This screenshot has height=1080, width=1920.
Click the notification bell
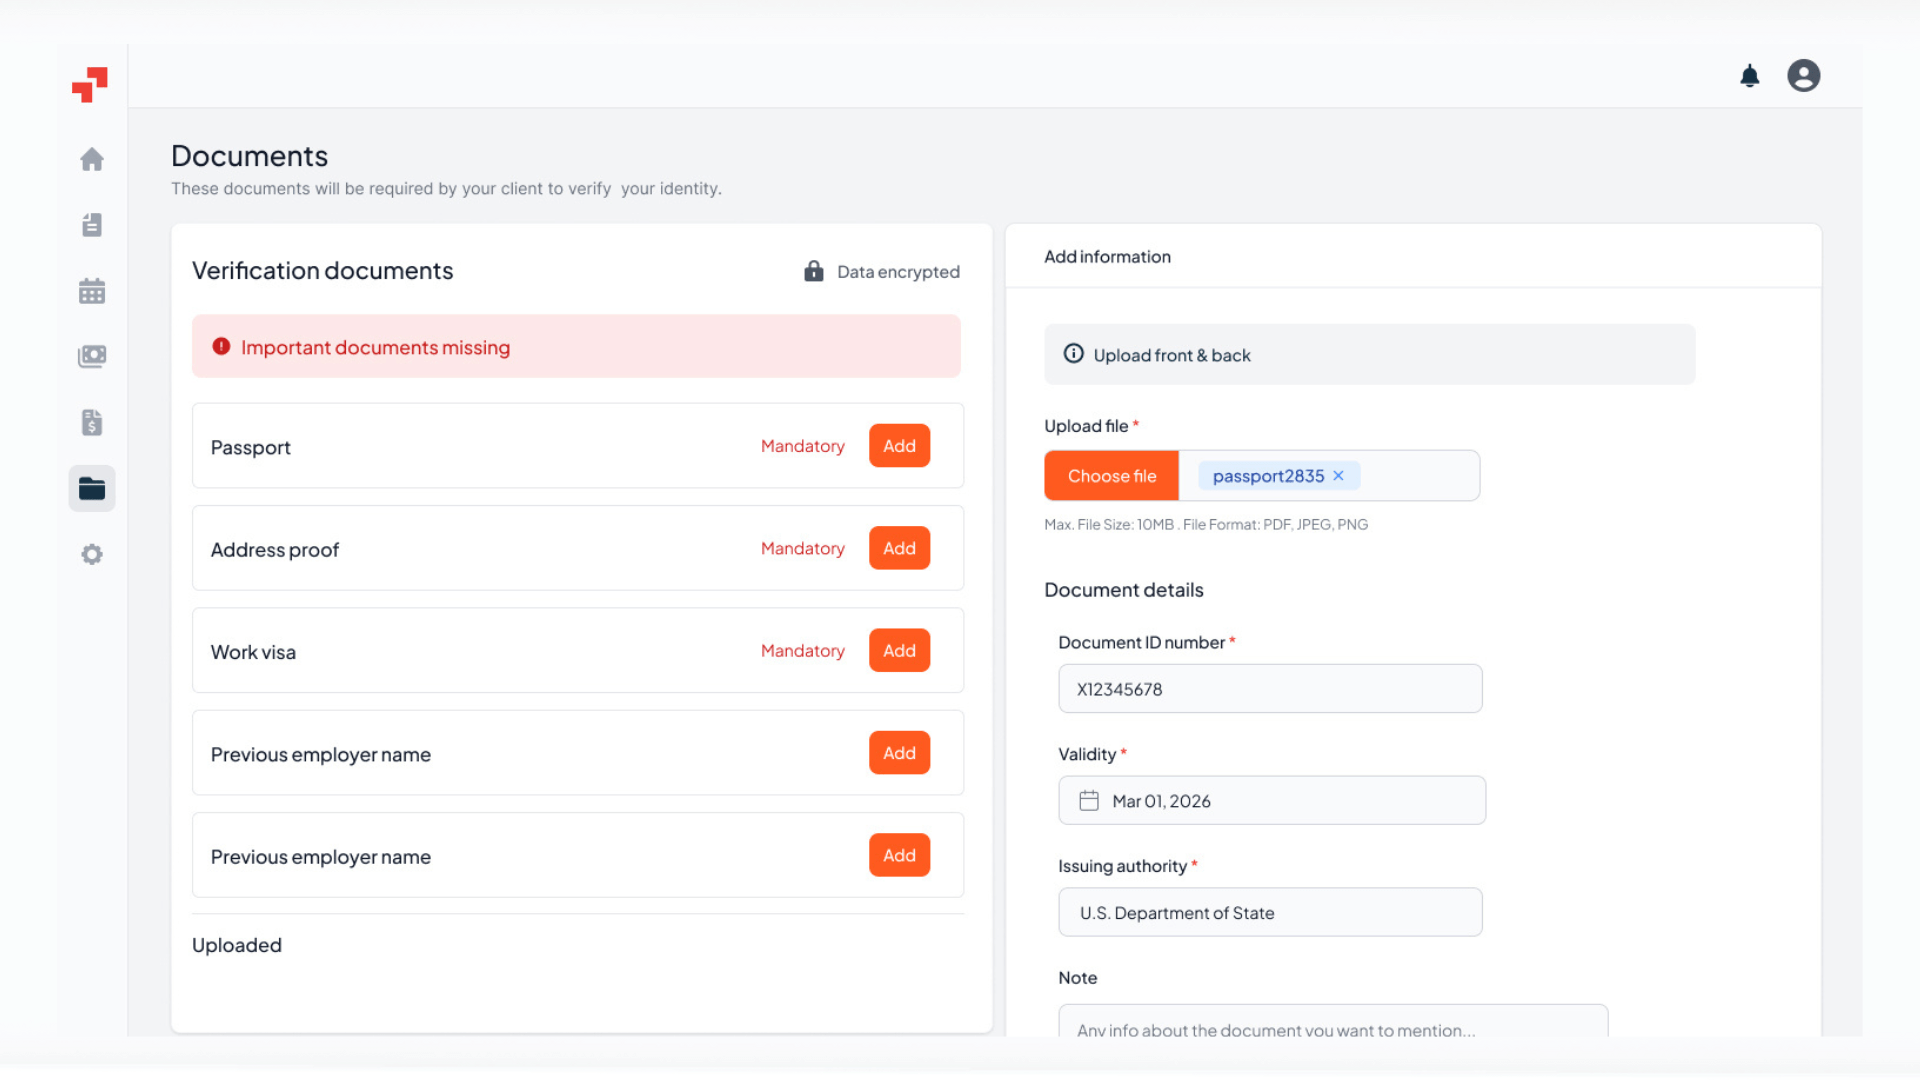click(x=1750, y=75)
